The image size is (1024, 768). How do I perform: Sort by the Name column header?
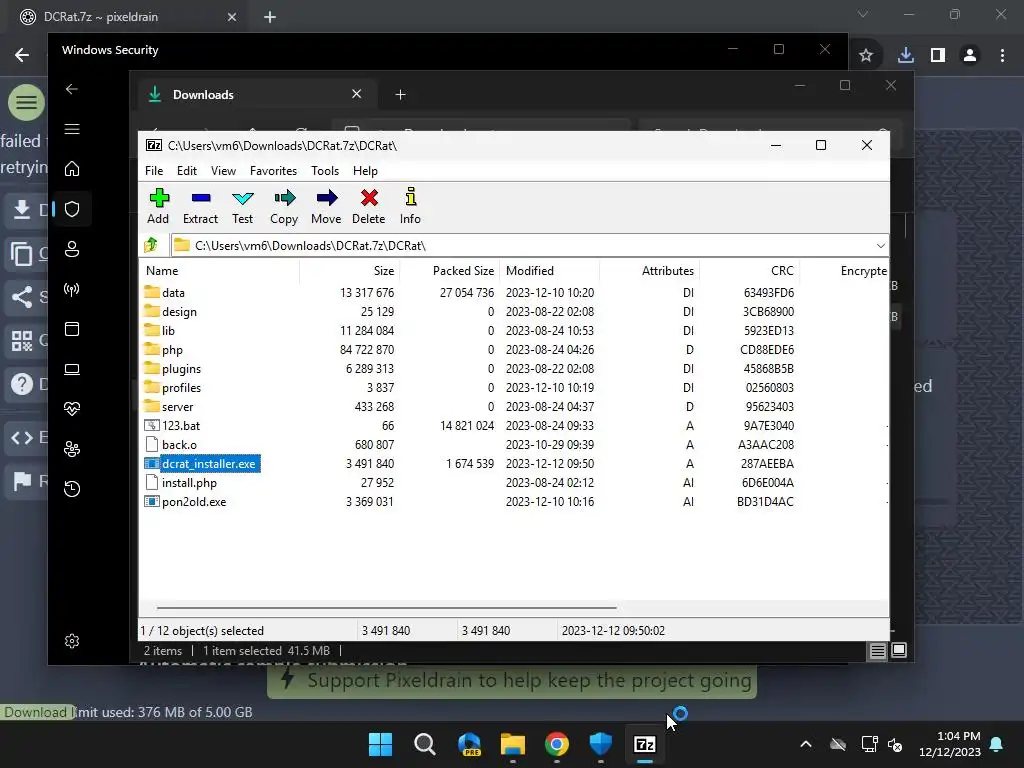point(219,270)
